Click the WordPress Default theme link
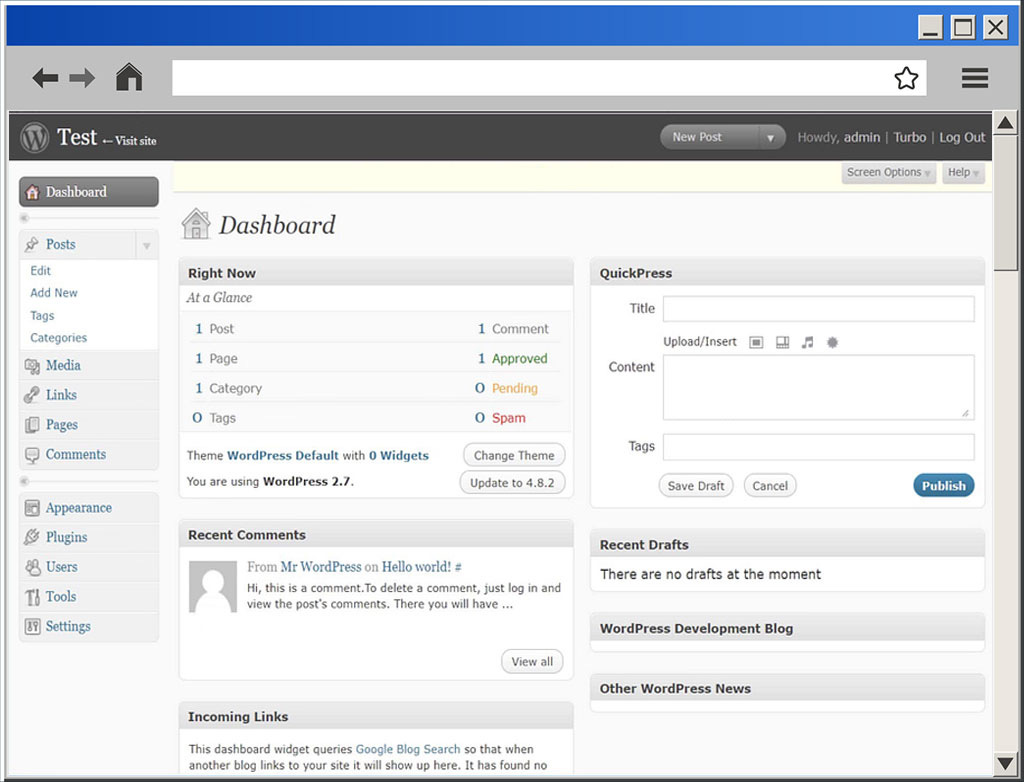Image resolution: width=1024 pixels, height=782 pixels. coord(283,455)
